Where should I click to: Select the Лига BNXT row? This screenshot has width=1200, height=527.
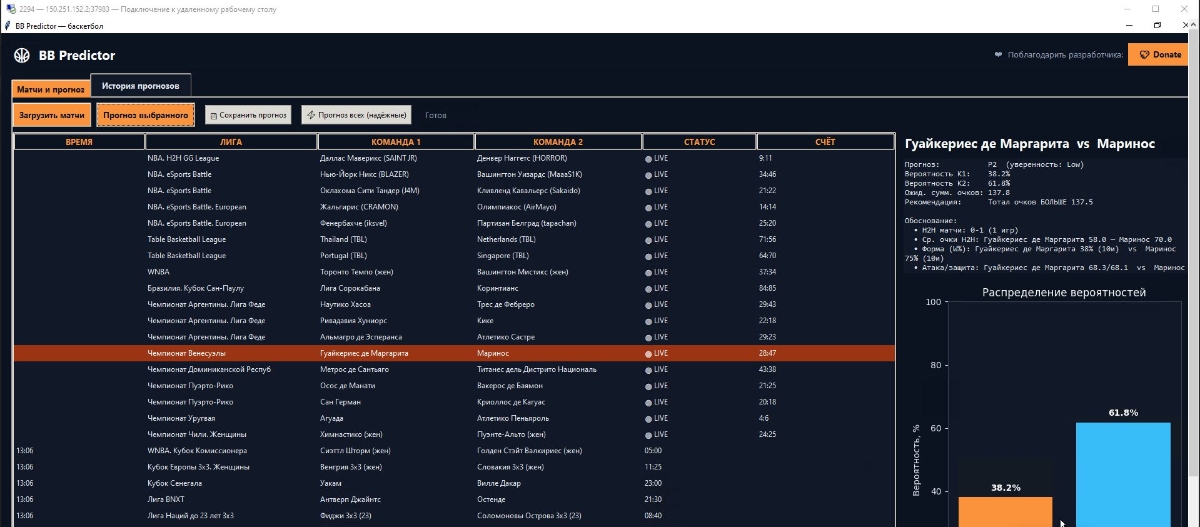[453, 499]
